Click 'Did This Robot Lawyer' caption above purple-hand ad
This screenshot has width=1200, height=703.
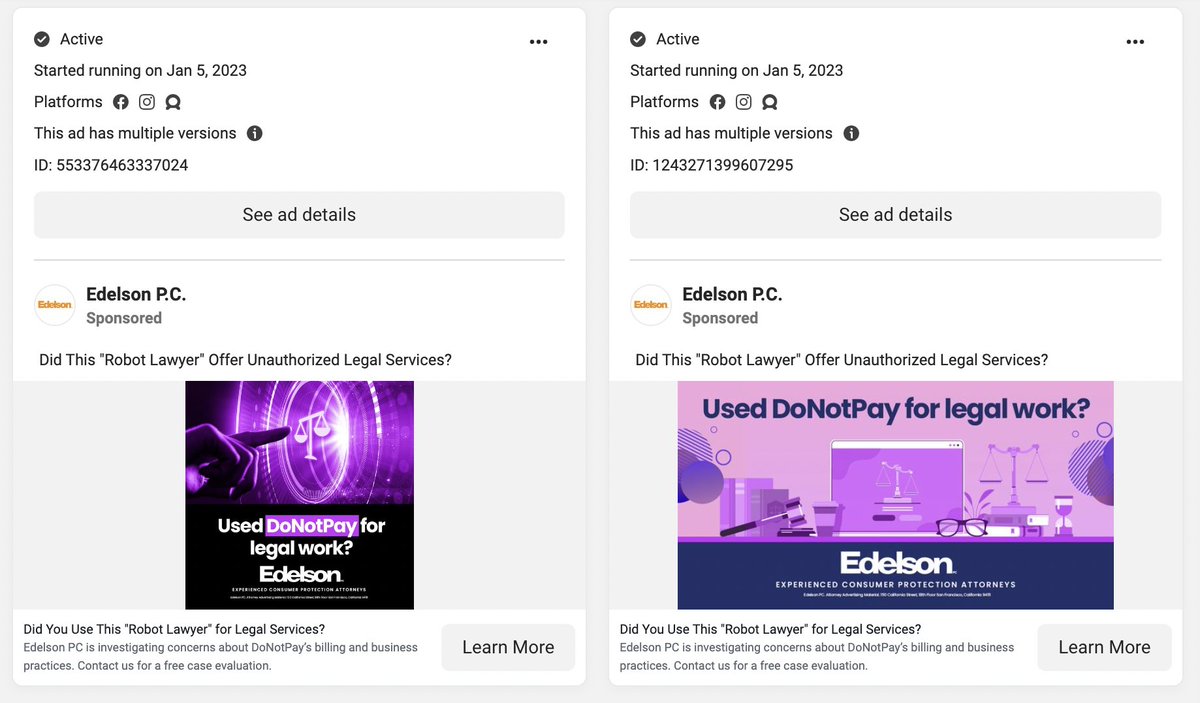coord(245,360)
